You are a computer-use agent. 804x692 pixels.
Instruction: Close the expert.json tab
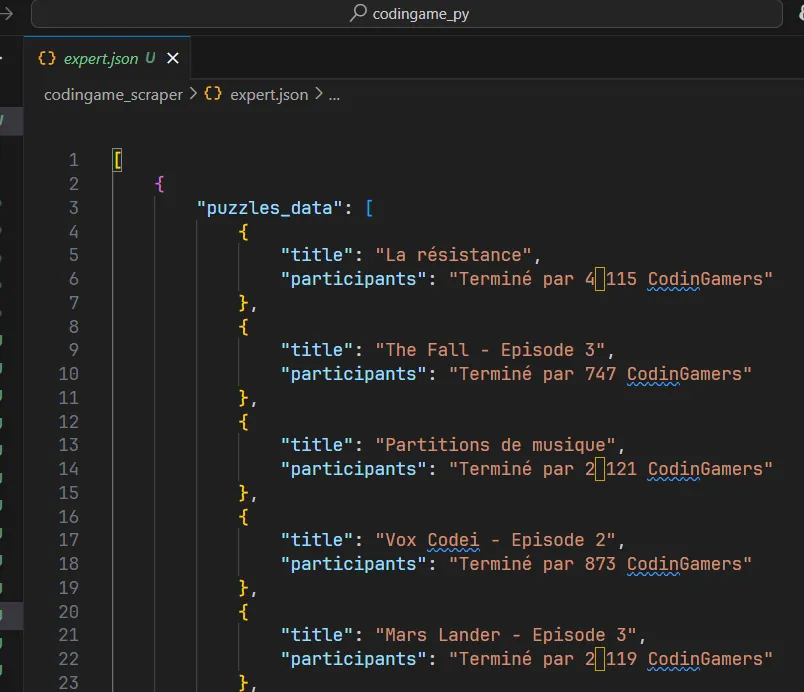coord(173,58)
